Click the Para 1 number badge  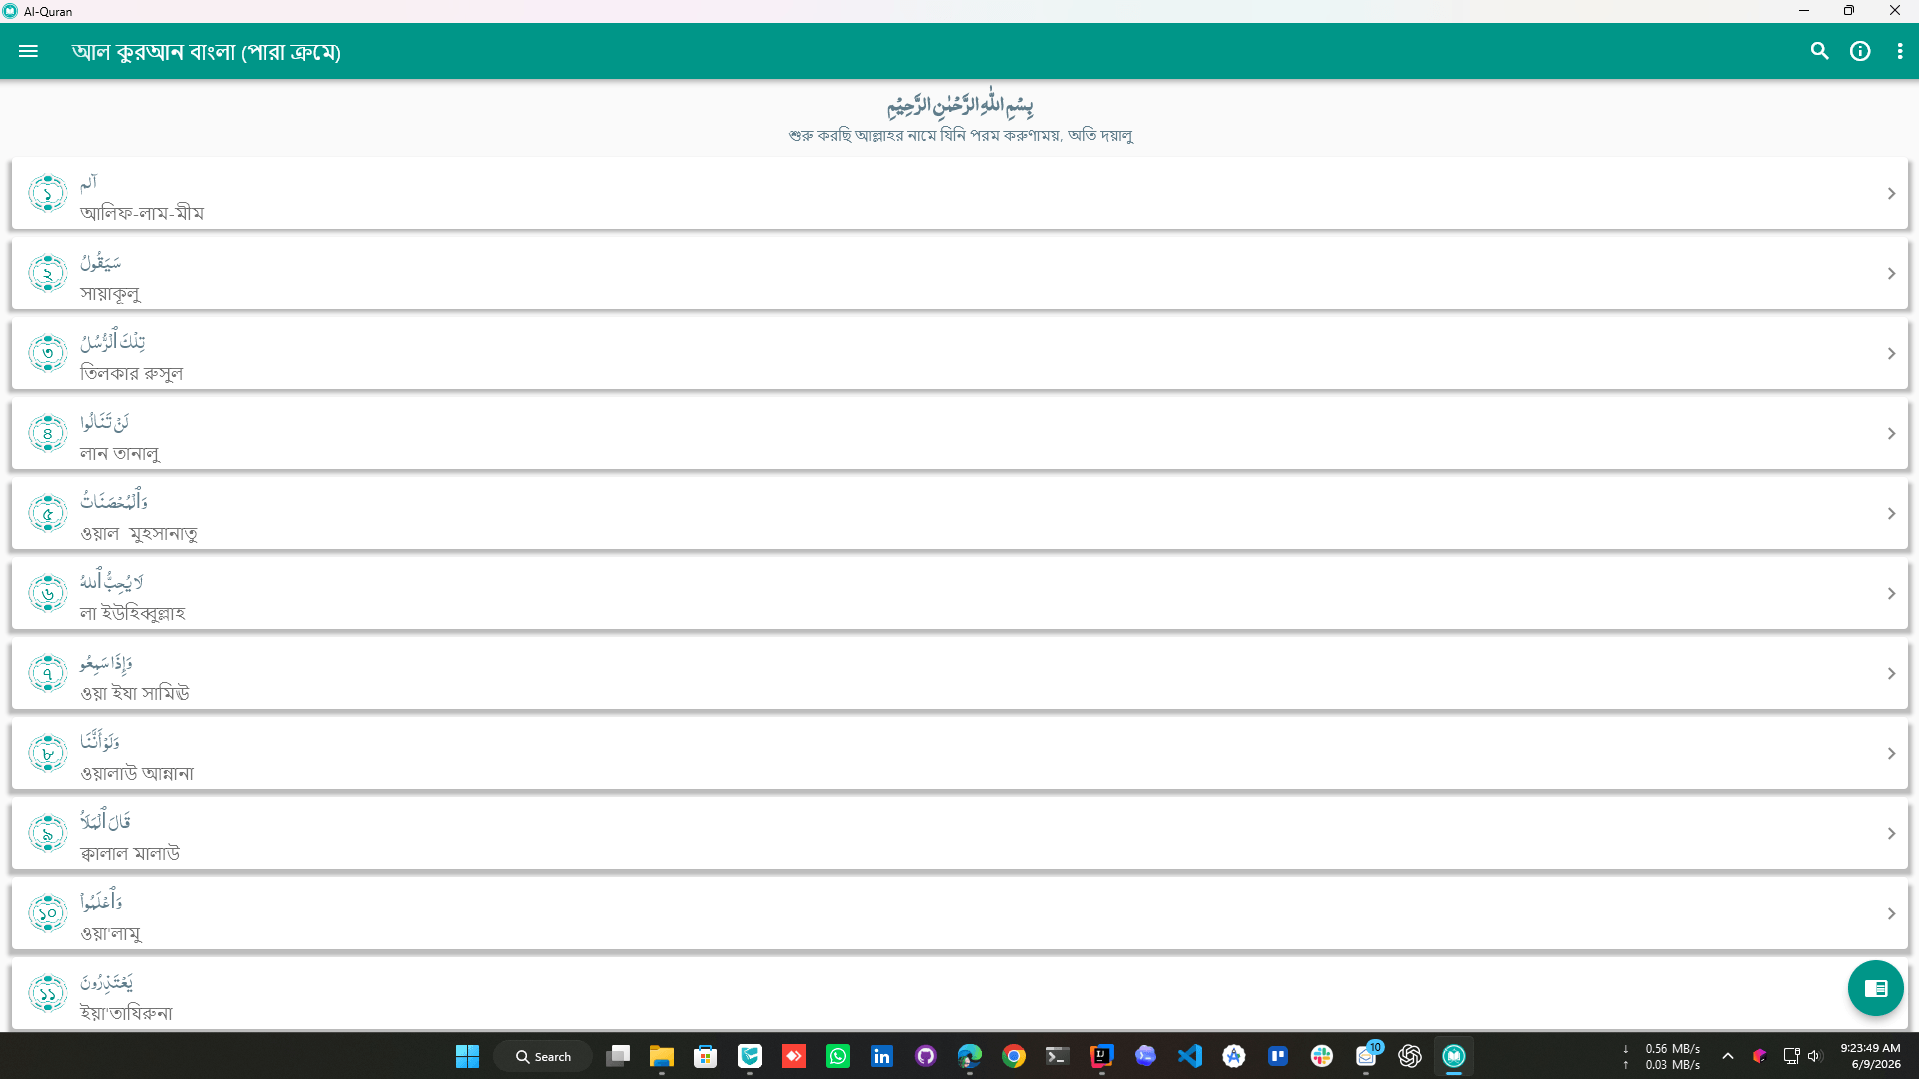point(47,193)
